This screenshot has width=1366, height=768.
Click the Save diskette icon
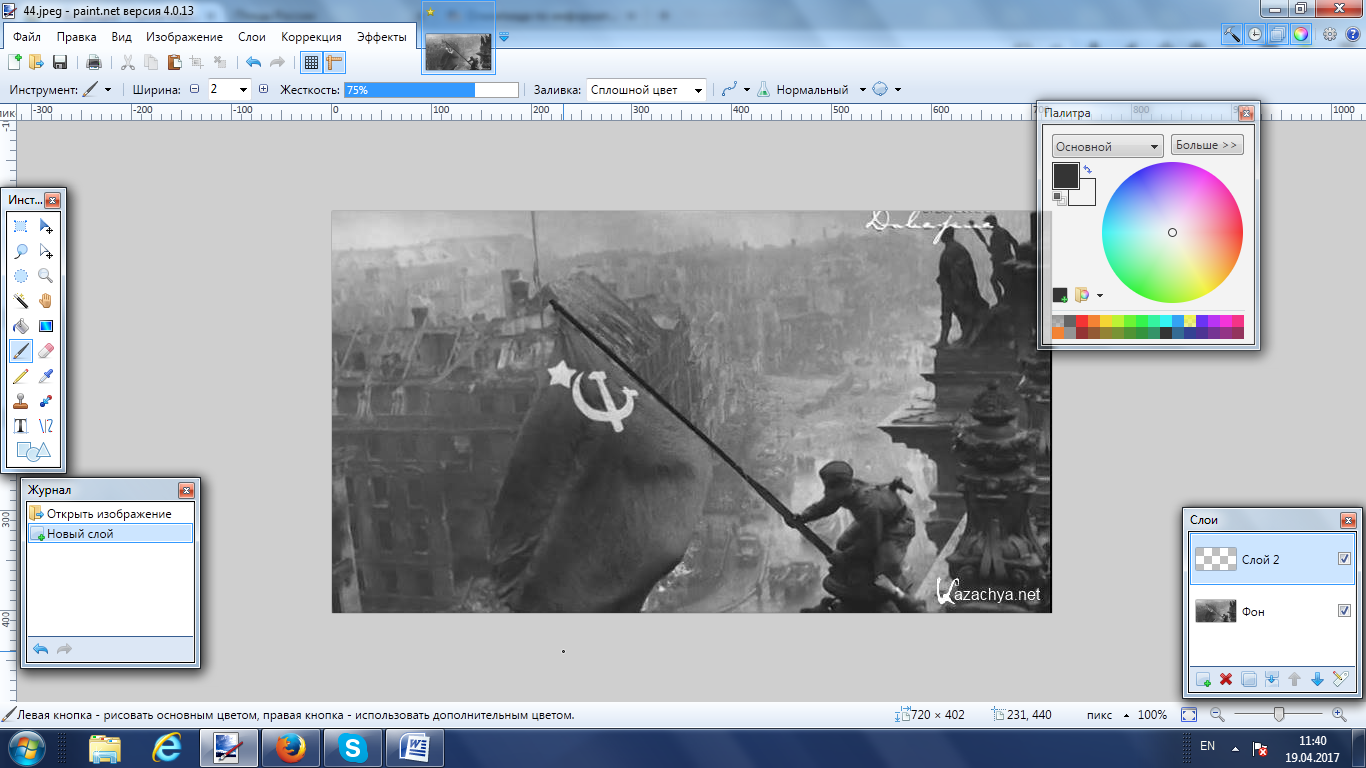tap(60, 62)
